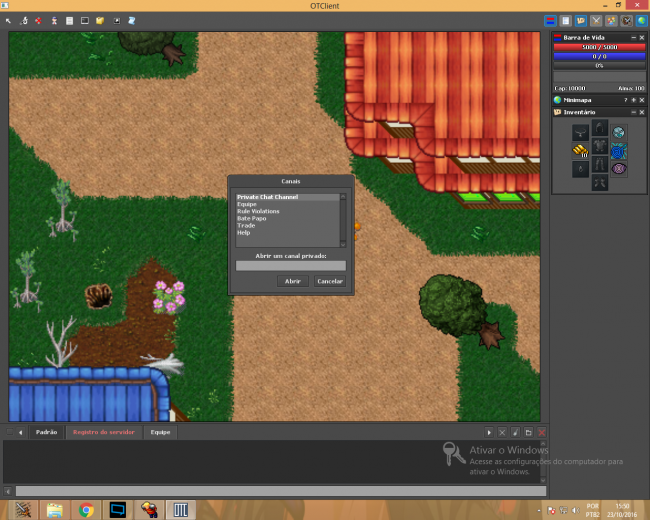Click the red X ignore icon in chat bar
Viewport: 650px width, 520px height.
coord(541,433)
